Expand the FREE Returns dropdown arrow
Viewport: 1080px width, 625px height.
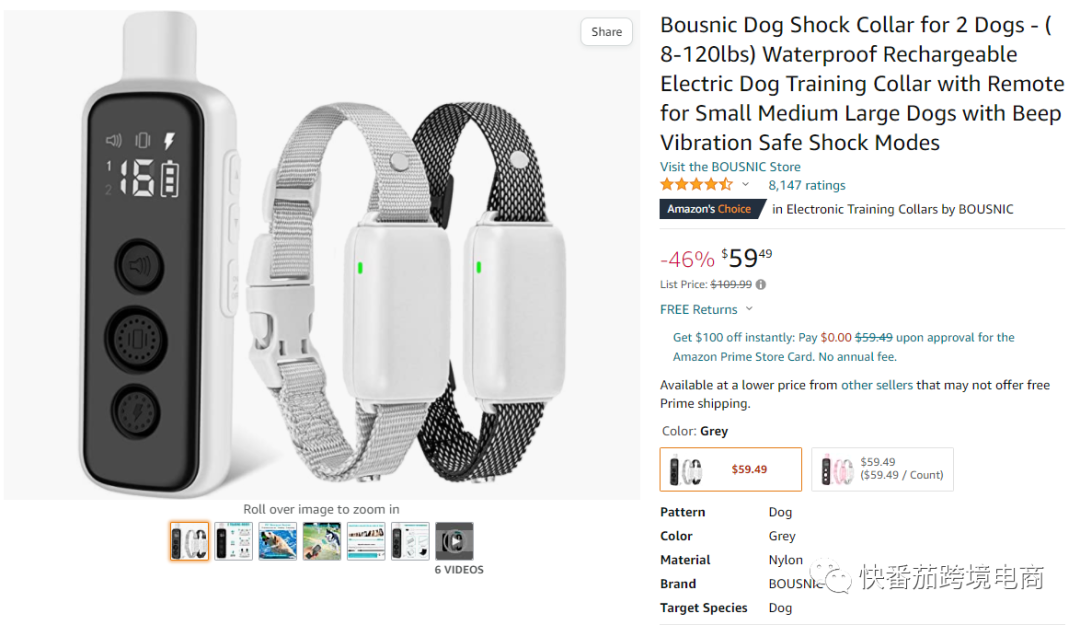[749, 309]
